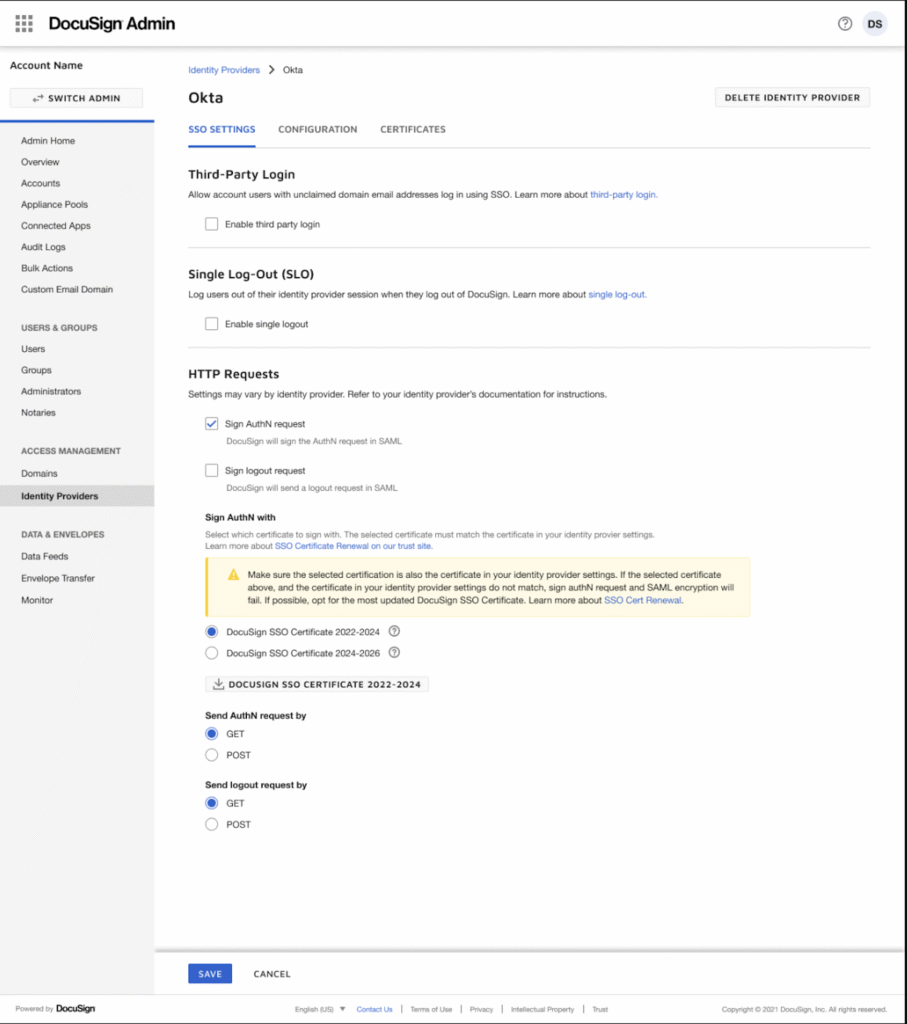
Task: Uncheck Sign AuthN request
Action: [x=211, y=424]
